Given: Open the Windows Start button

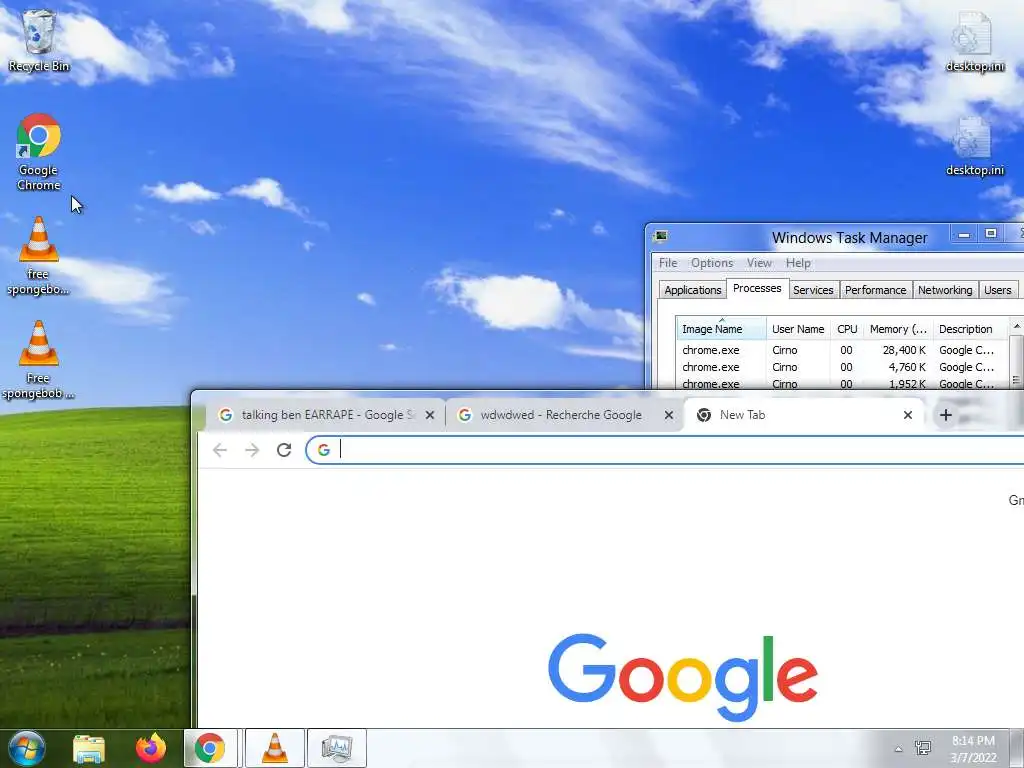Looking at the screenshot, I should click(x=26, y=748).
